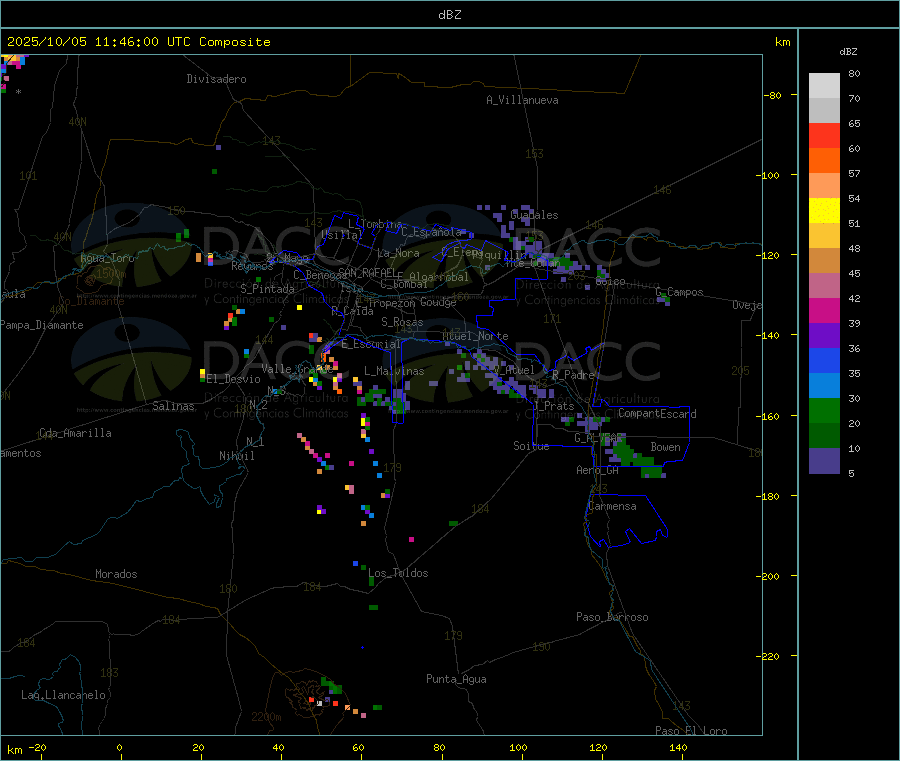Click the Bowen label on the map
900x761 pixels.
point(665,447)
